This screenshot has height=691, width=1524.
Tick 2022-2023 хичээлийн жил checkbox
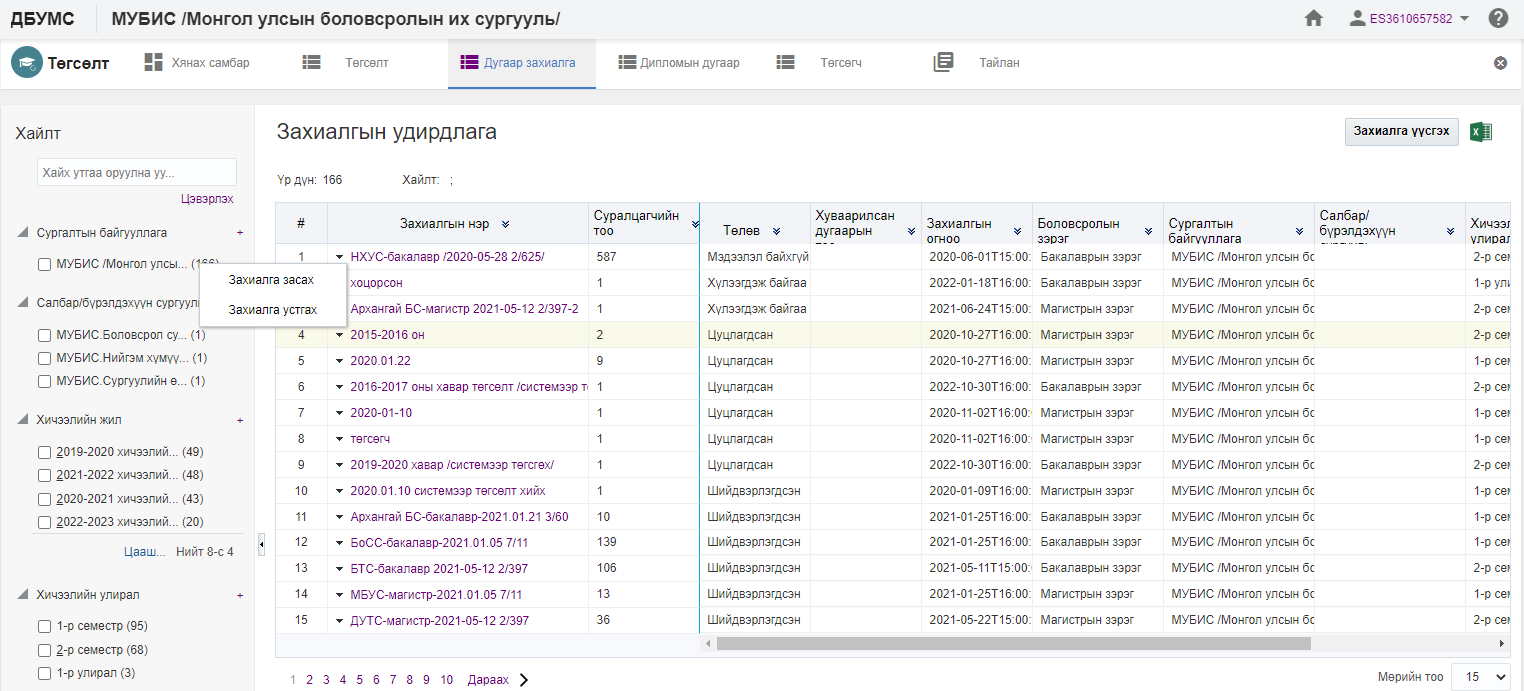44,522
